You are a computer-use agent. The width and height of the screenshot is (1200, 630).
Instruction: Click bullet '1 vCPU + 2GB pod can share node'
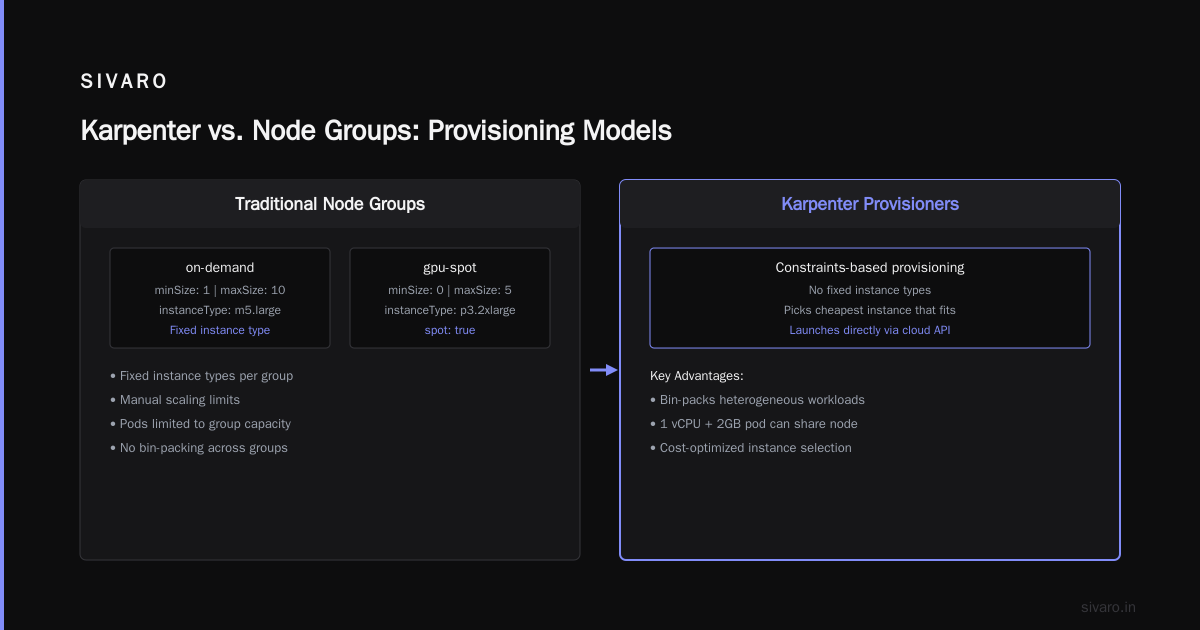point(753,424)
